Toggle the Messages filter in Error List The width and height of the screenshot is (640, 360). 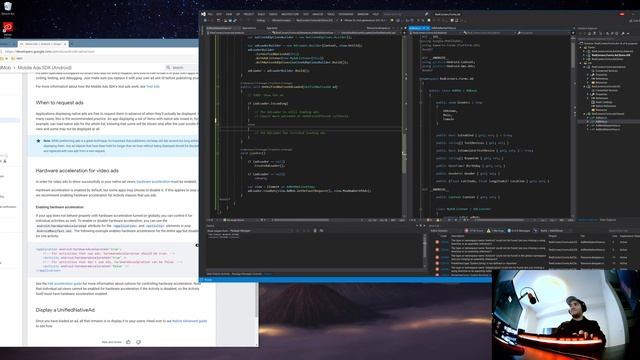519,231
